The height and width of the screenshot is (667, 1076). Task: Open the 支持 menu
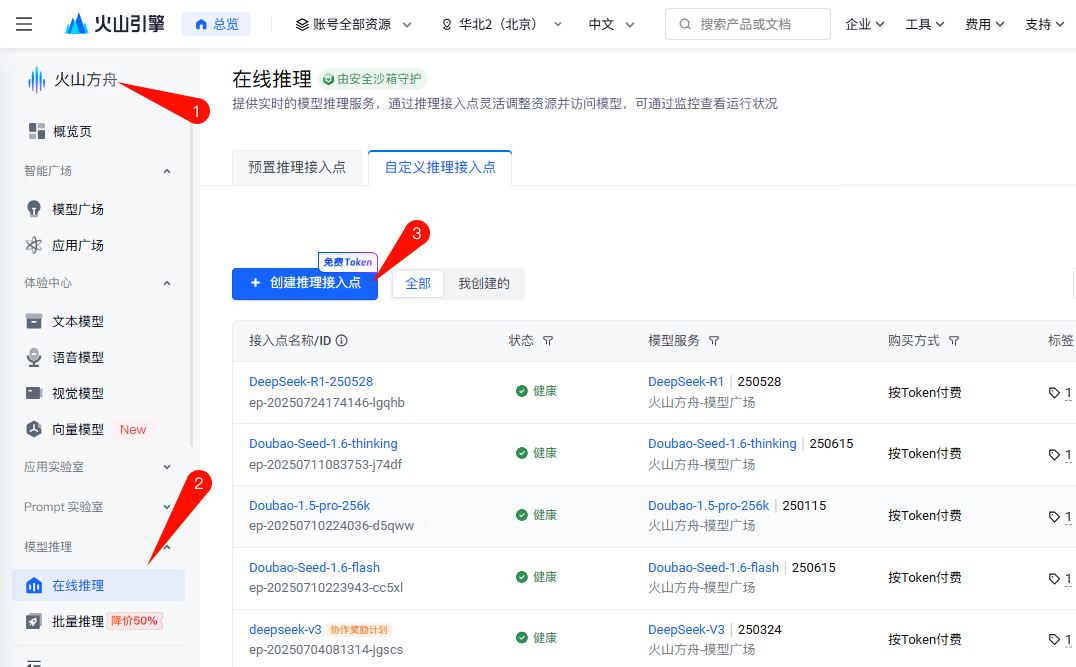(1044, 24)
